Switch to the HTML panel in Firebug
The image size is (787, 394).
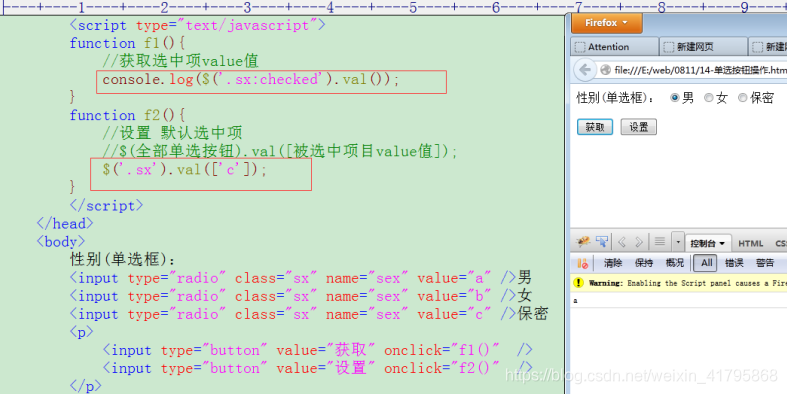tap(750, 243)
